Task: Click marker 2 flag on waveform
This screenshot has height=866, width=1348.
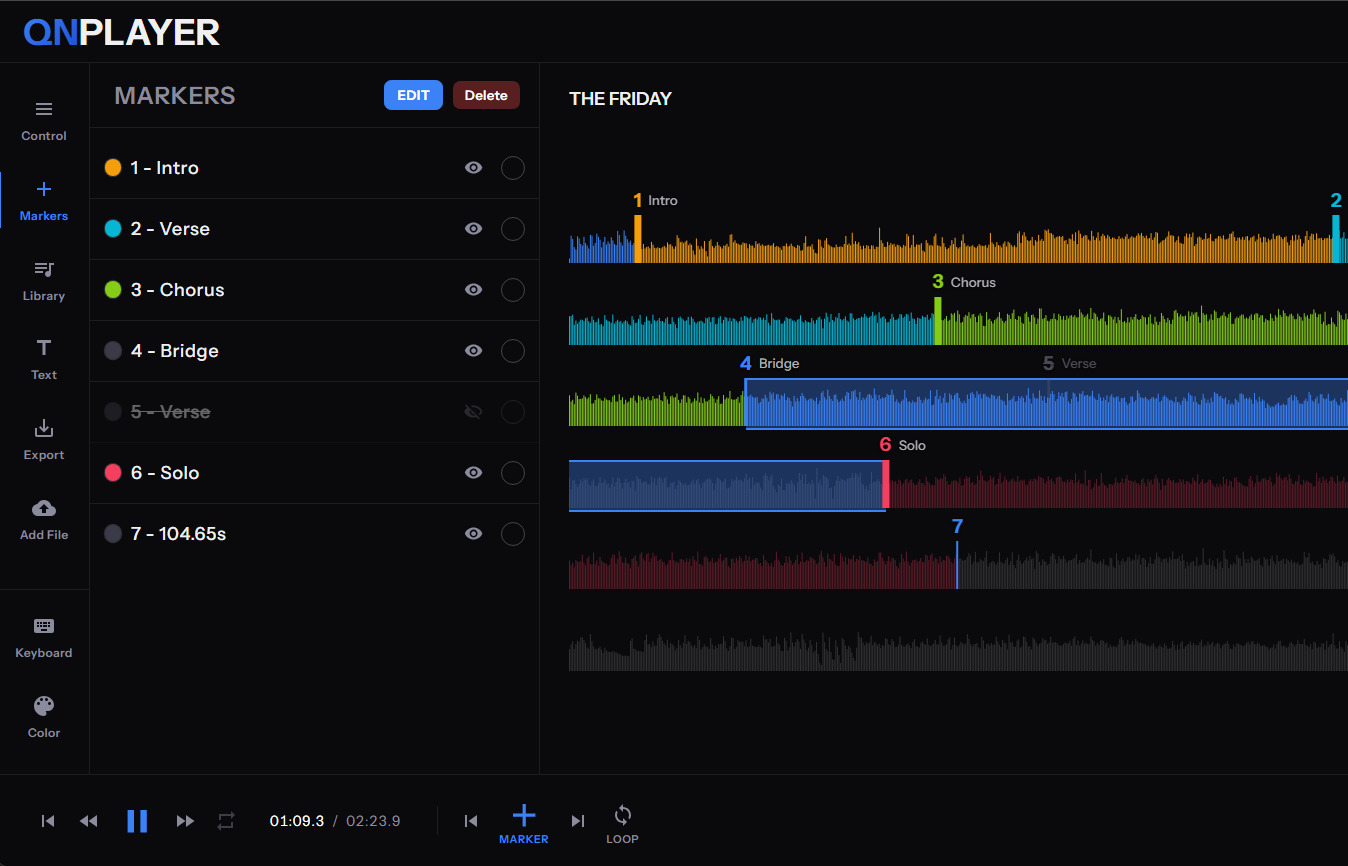Action: tap(1336, 228)
